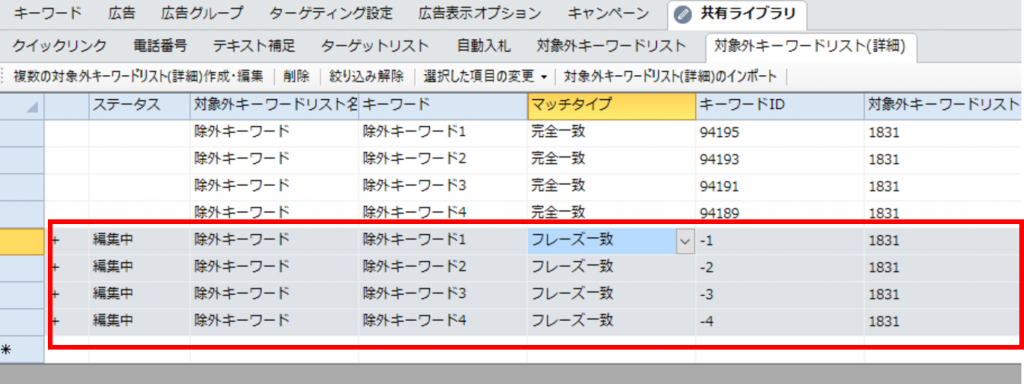Viewport: 1024px width, 384px height.
Task: Select the ターゲティング設定 tab
Action: (331, 13)
